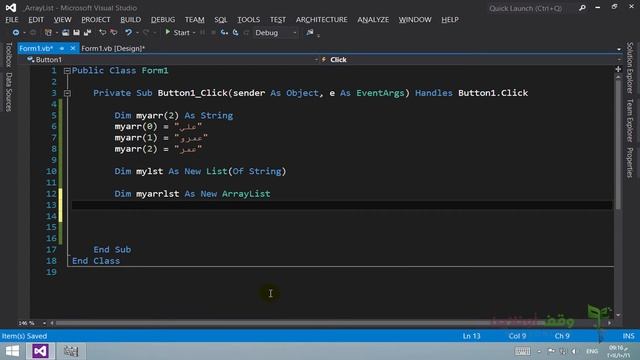Collapse the Button1_Click sub region
This screenshot has width=640, height=360.
click(x=67, y=93)
